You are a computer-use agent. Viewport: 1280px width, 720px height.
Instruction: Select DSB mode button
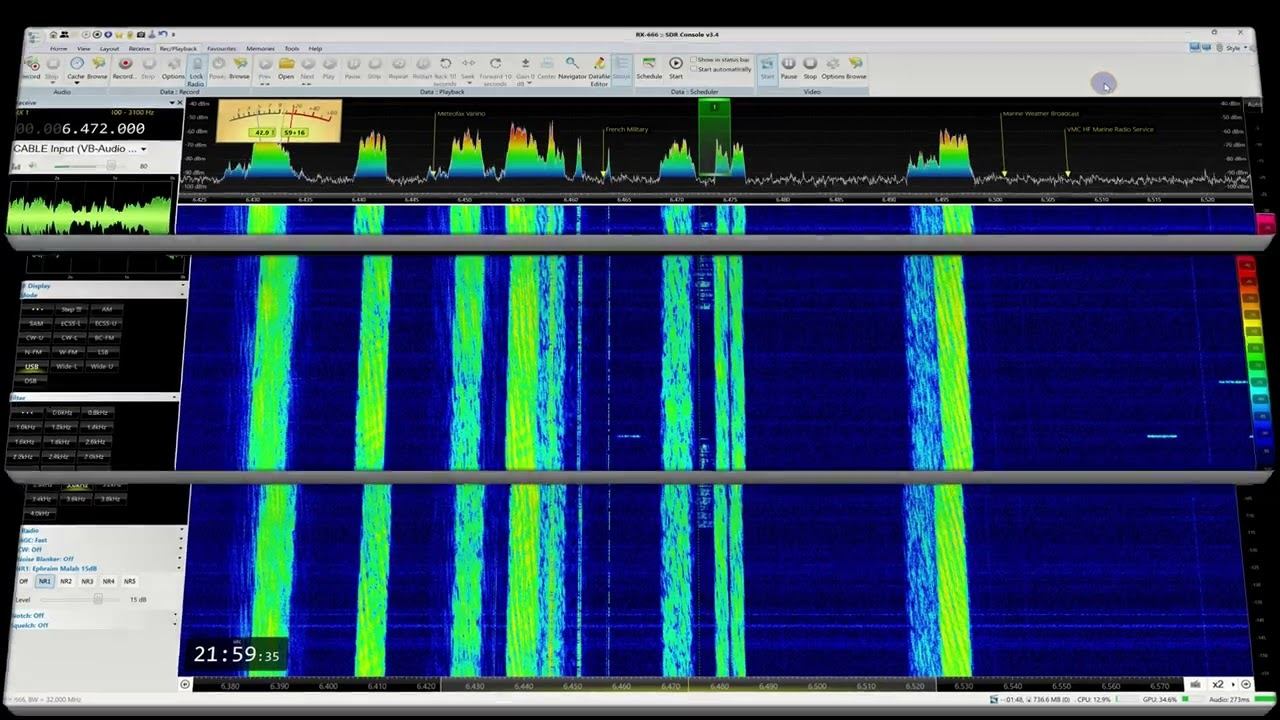coord(30,381)
